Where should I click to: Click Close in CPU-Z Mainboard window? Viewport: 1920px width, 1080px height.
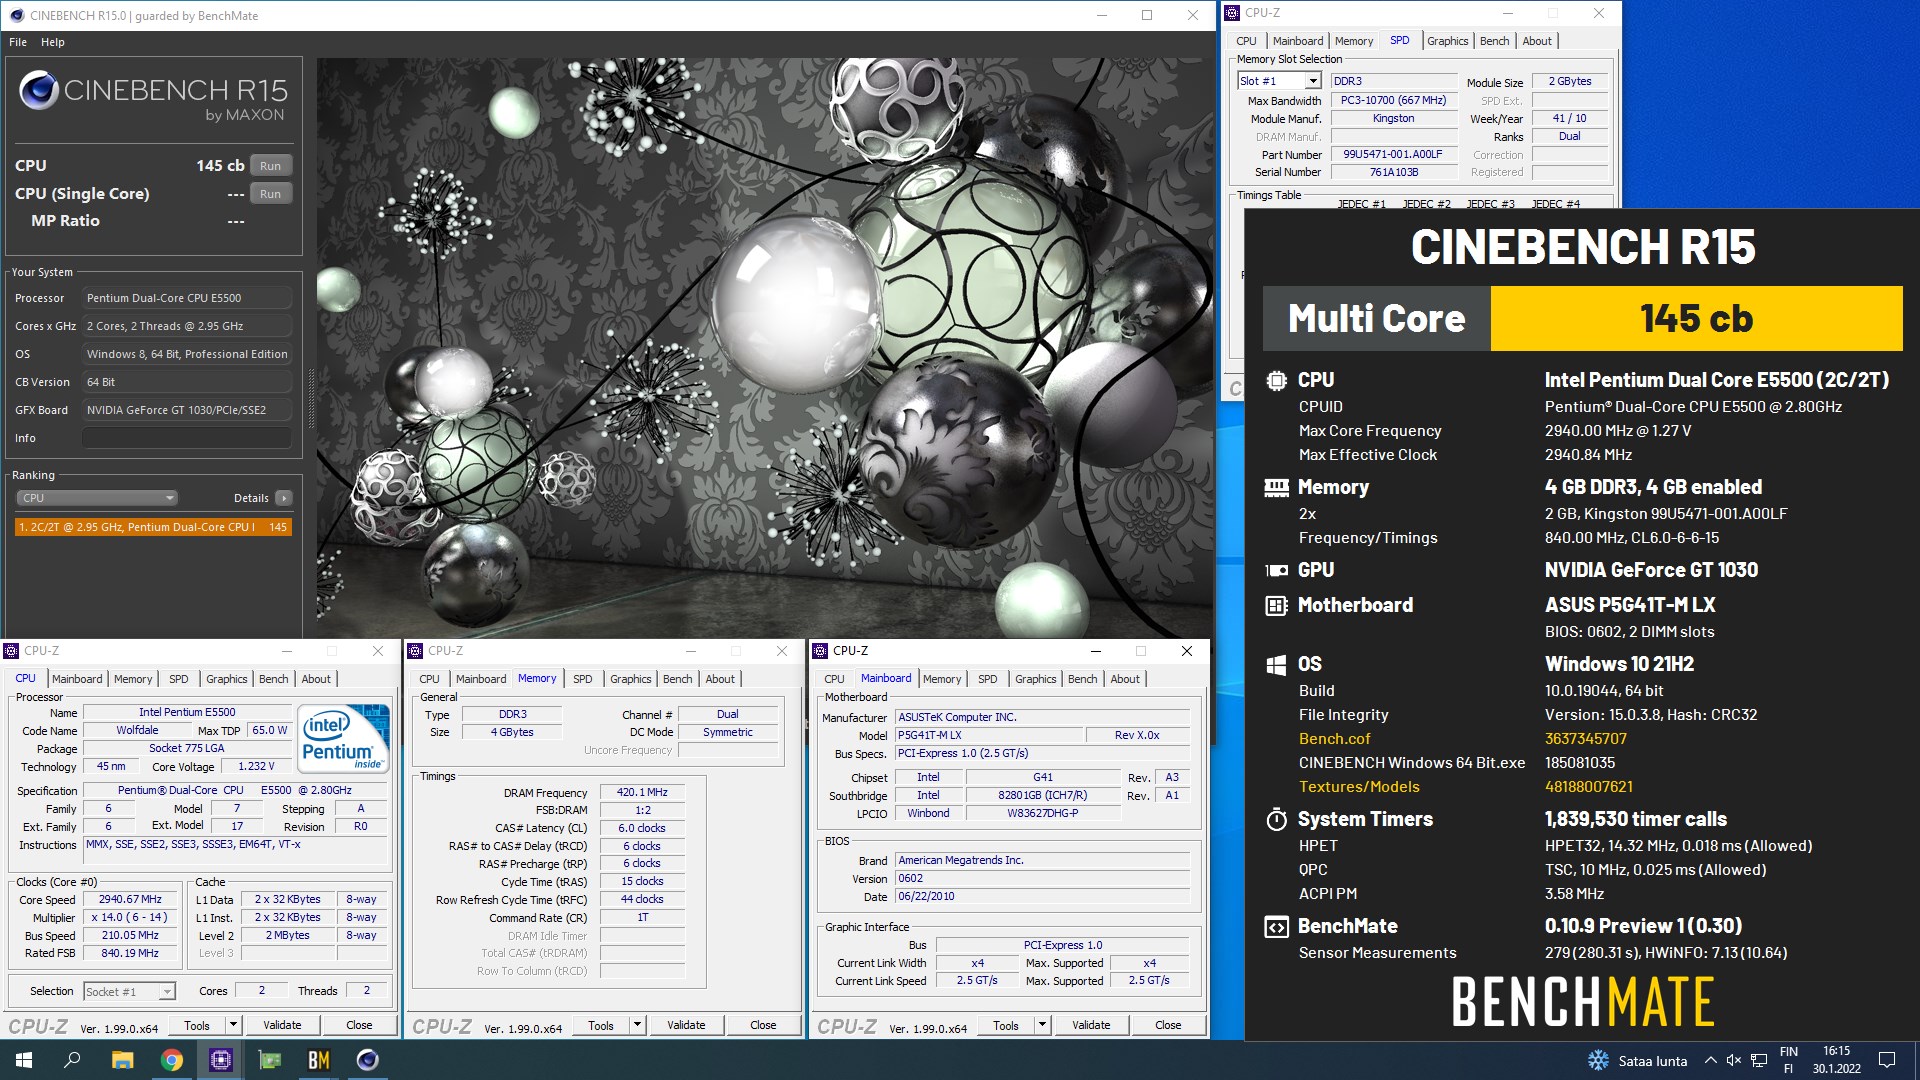click(x=1168, y=1025)
